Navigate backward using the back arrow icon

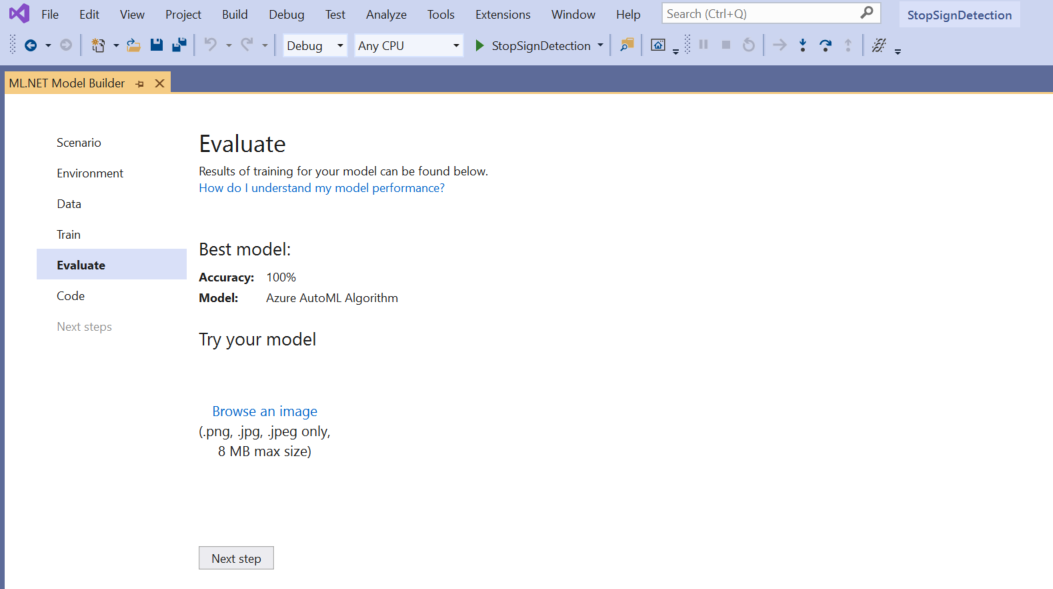(x=32, y=45)
